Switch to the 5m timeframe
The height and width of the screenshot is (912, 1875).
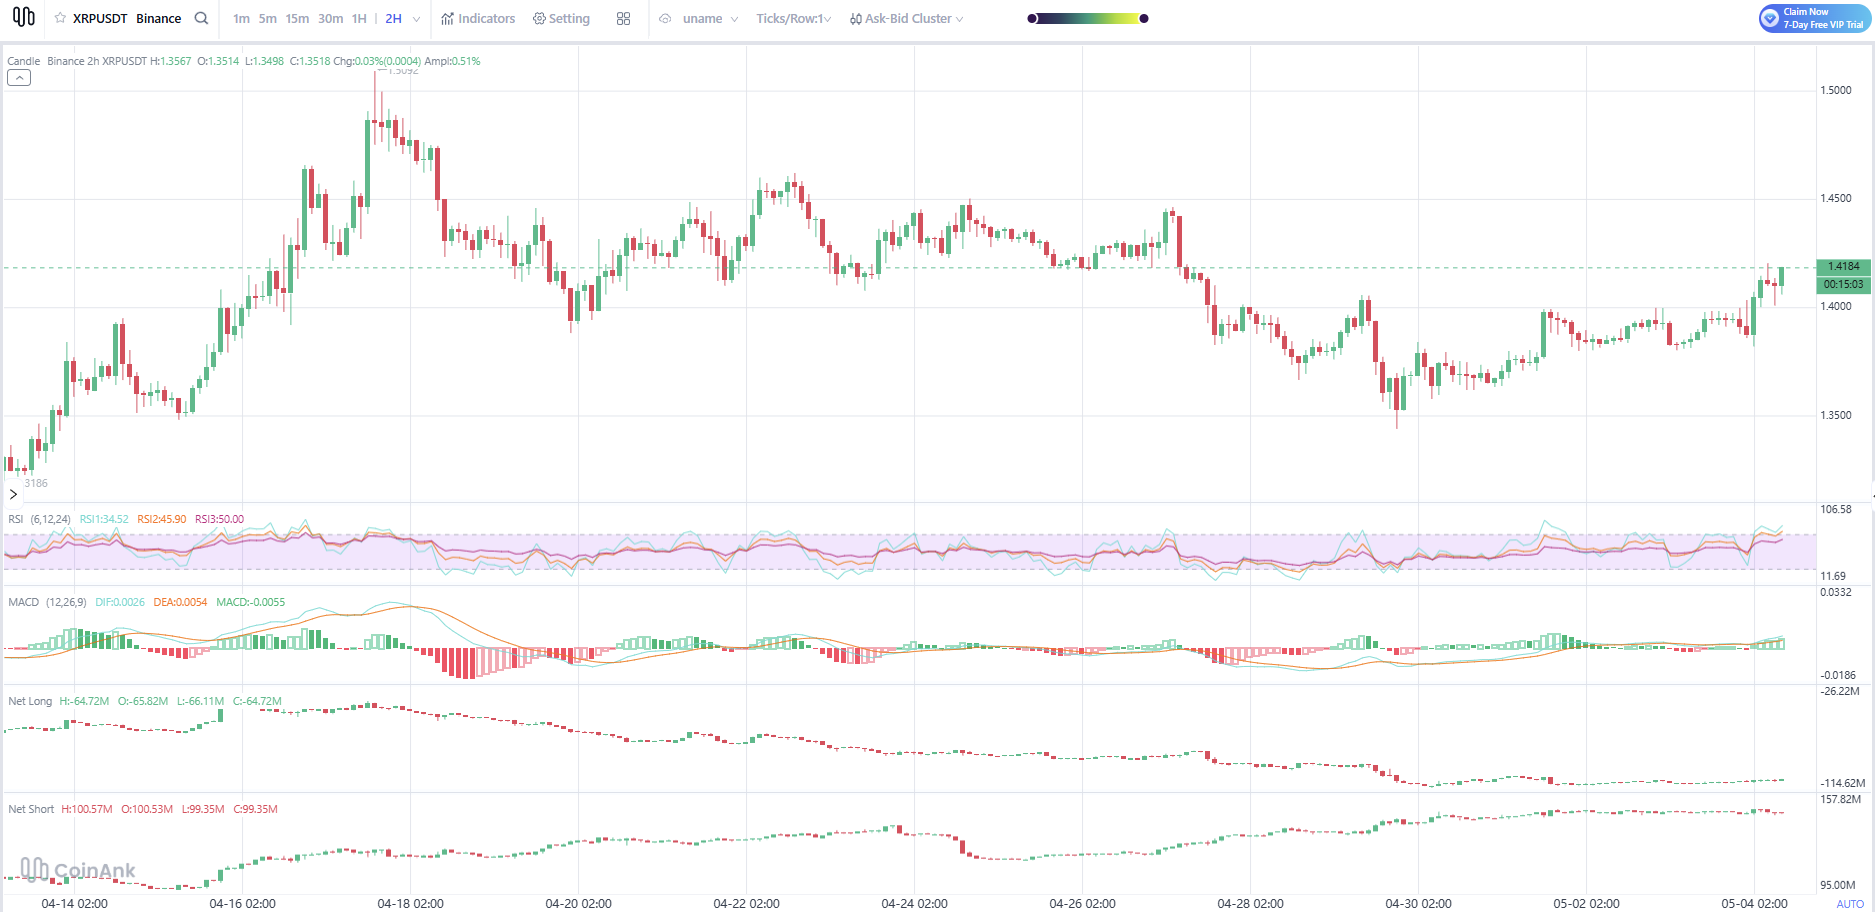click(x=267, y=18)
